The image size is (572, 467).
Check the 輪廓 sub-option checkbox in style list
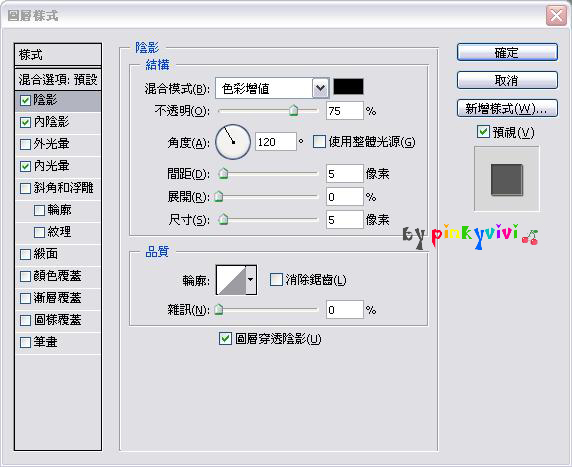[x=39, y=210]
